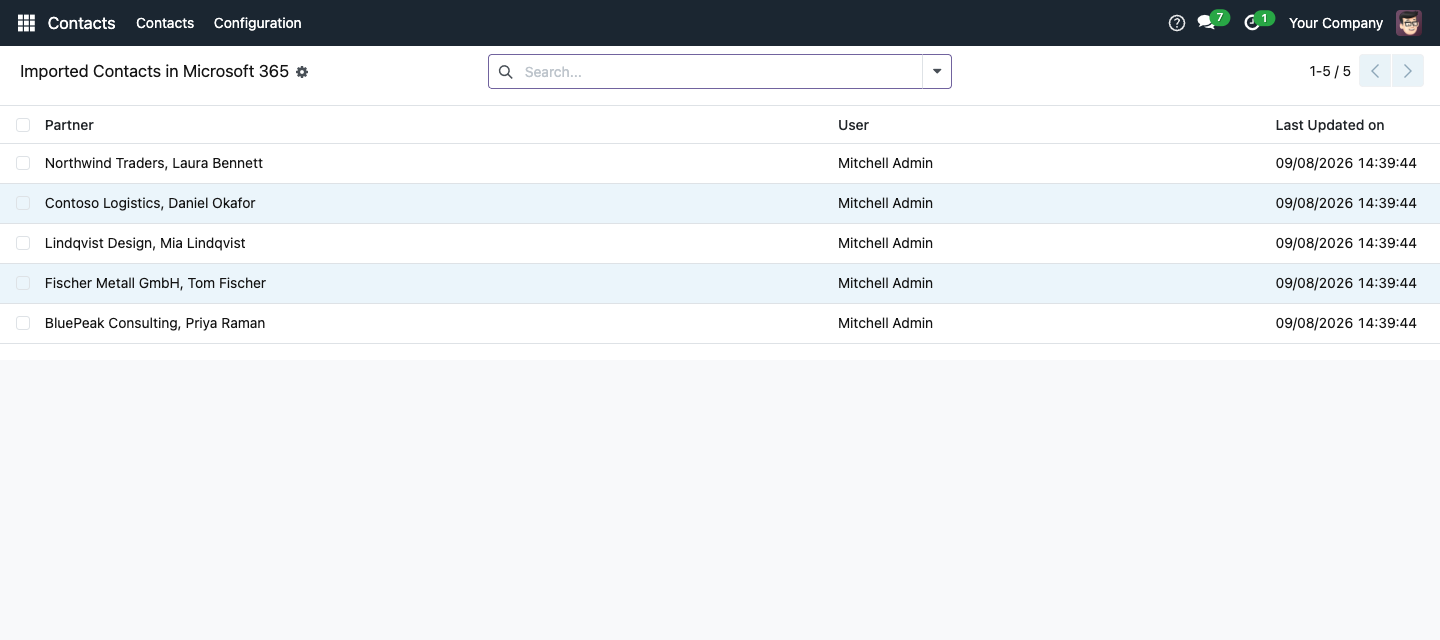Sort by User column header
Image resolution: width=1440 pixels, height=640 pixels.
853,125
